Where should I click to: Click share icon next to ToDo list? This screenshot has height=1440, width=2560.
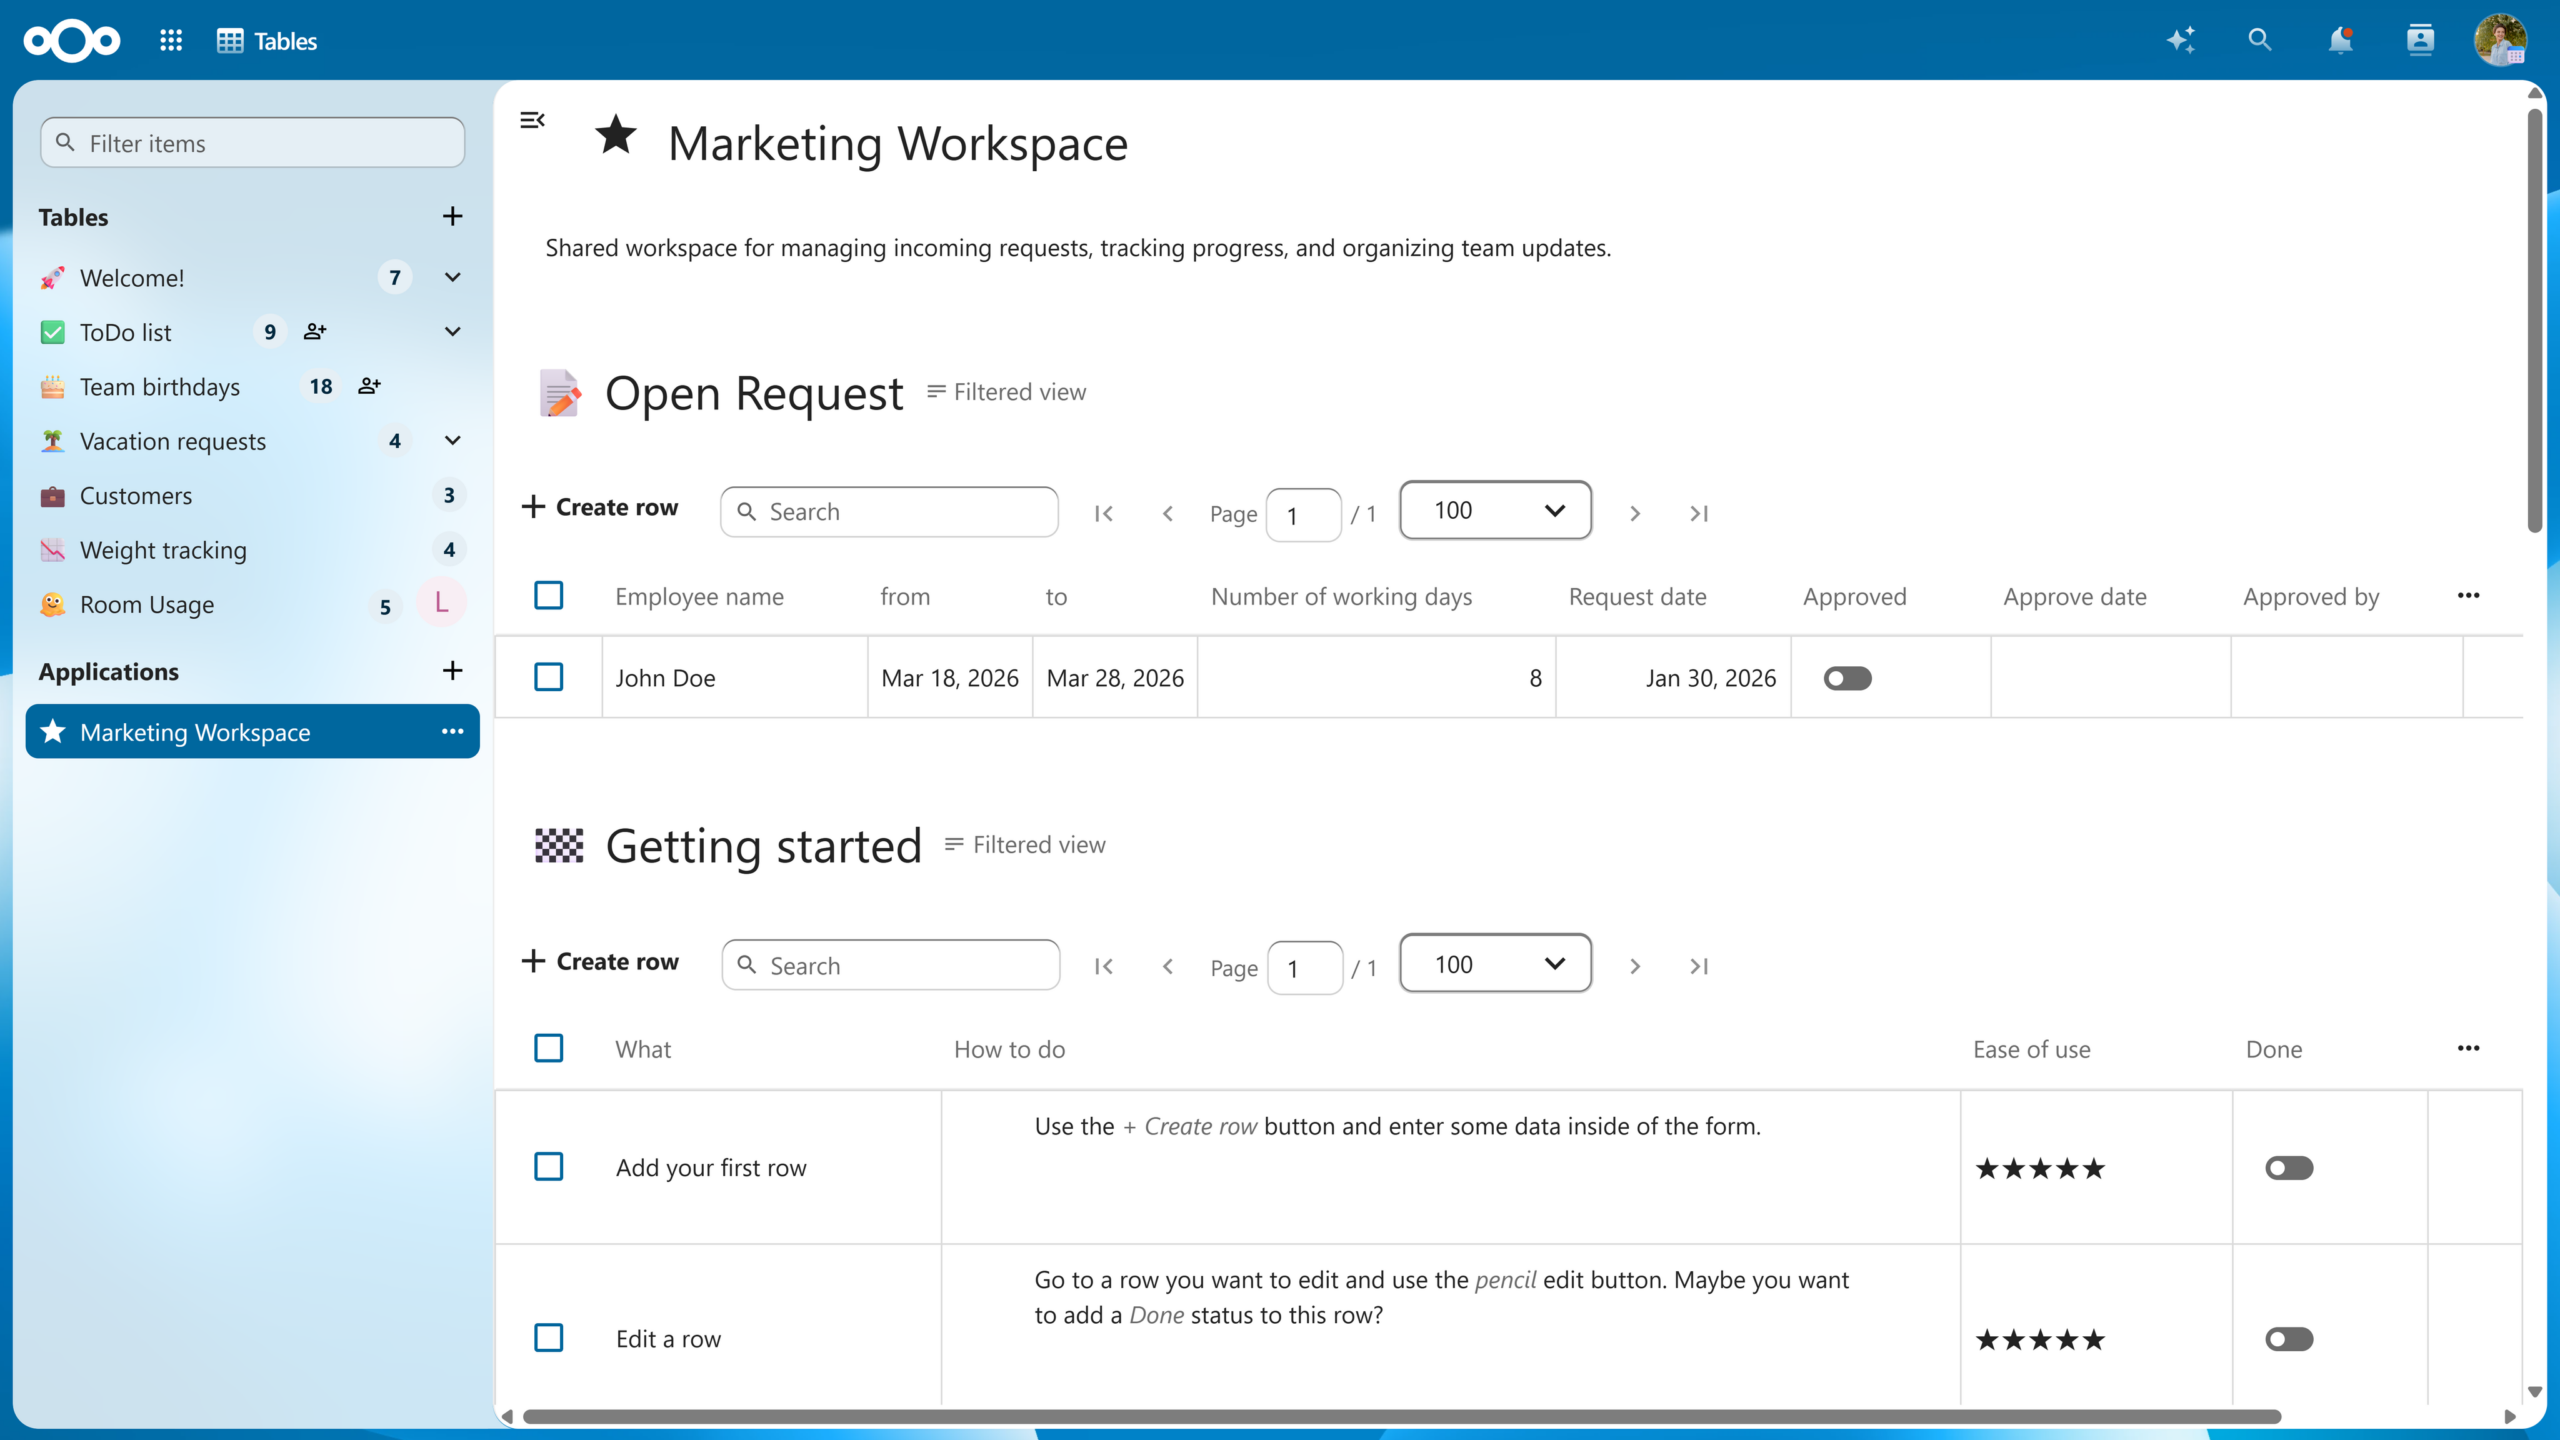315,331
